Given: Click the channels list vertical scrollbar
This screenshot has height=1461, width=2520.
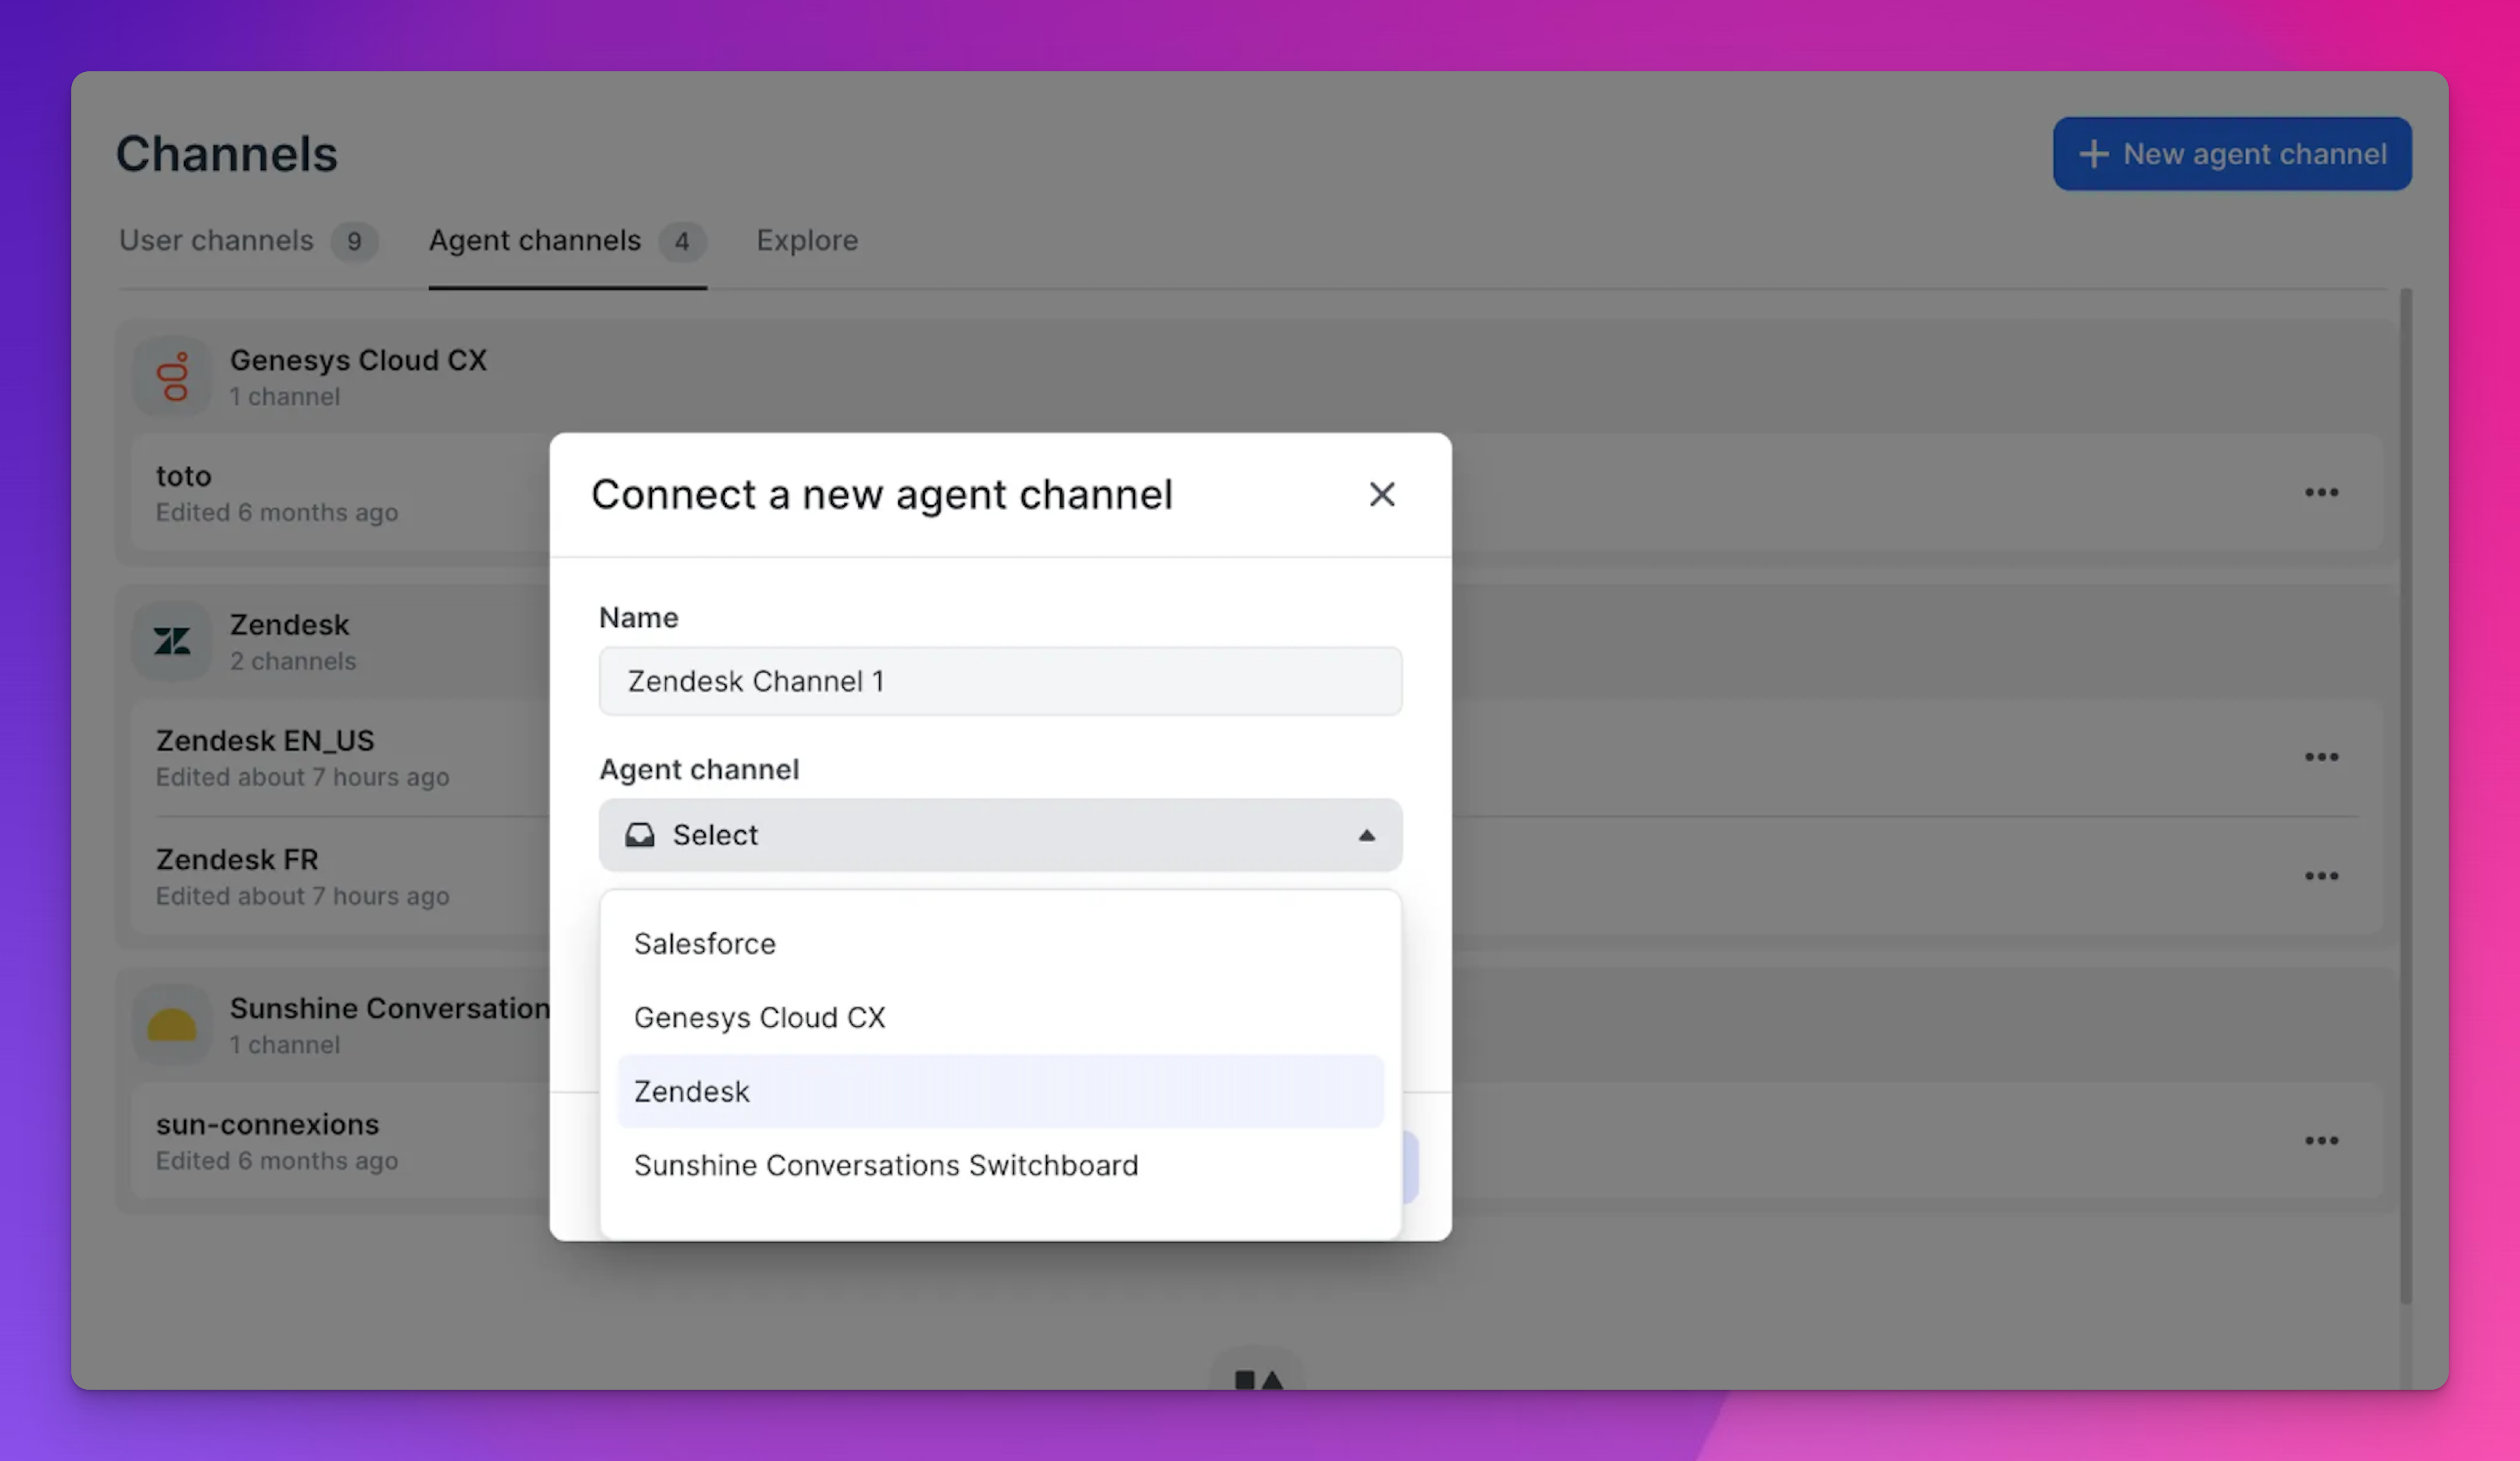Looking at the screenshot, I should pos(2405,795).
